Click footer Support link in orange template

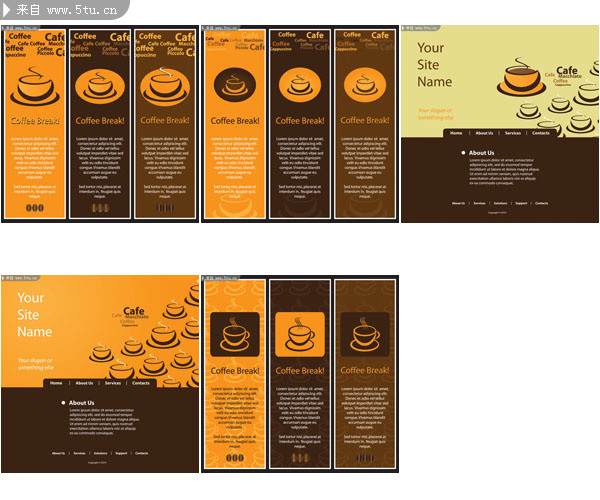coord(121,453)
